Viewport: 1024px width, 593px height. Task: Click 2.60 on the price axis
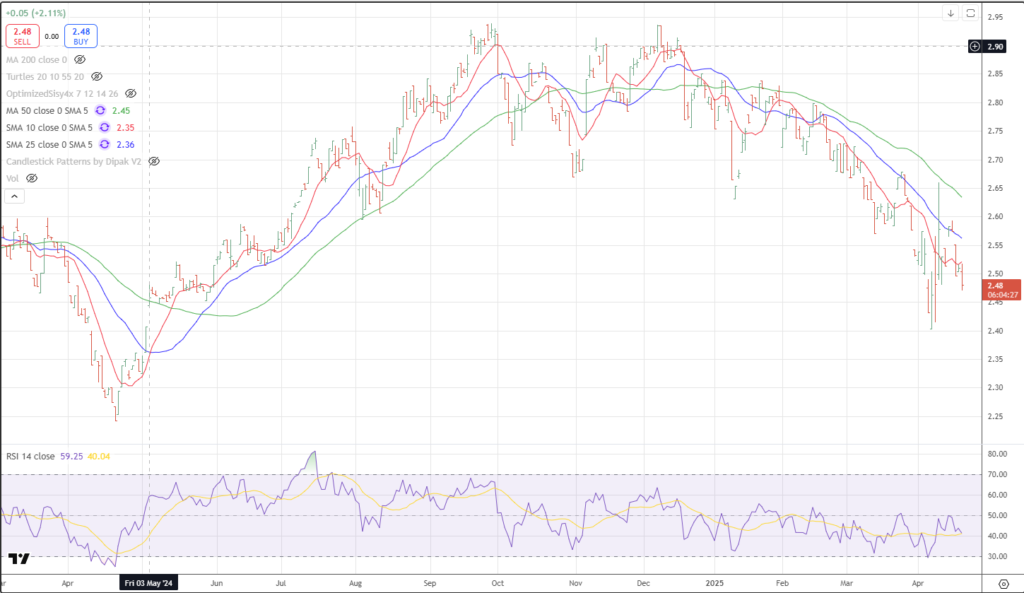point(995,217)
